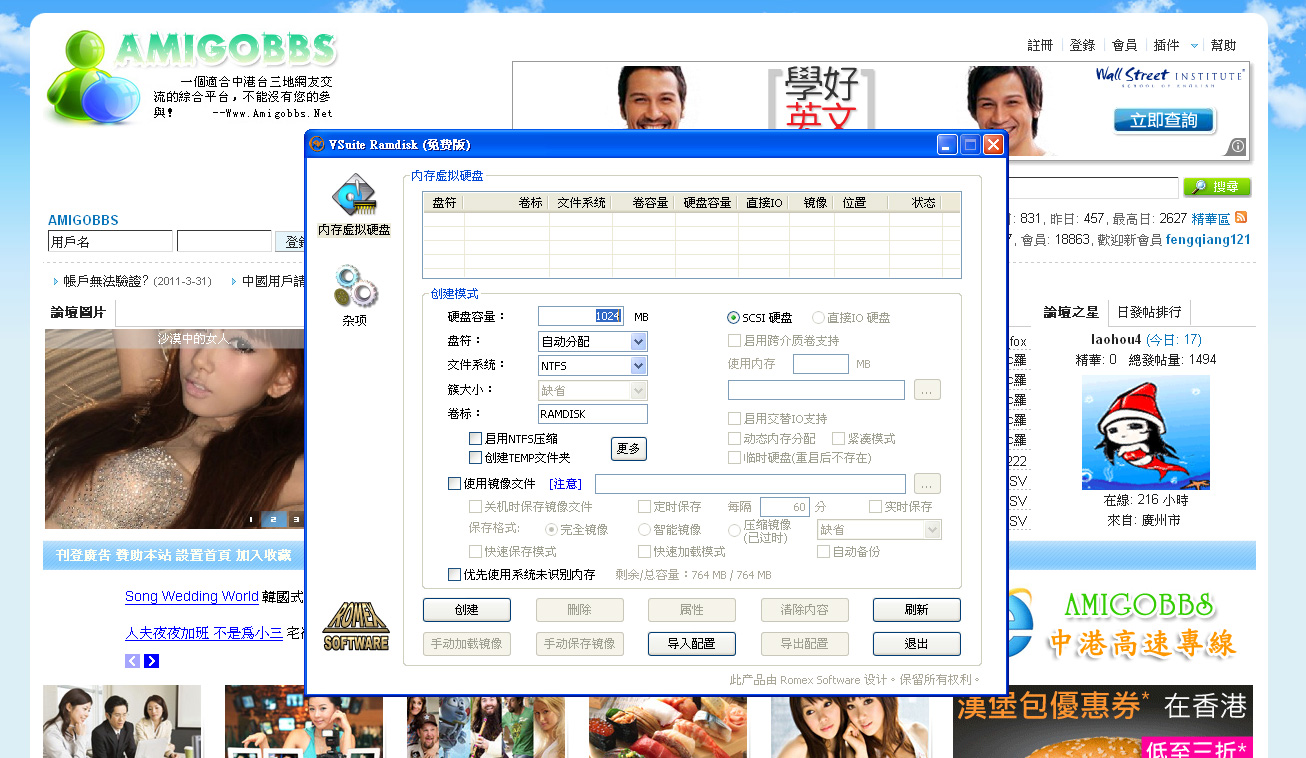
Task: Click the next arrow icon under news links
Action: [151, 661]
